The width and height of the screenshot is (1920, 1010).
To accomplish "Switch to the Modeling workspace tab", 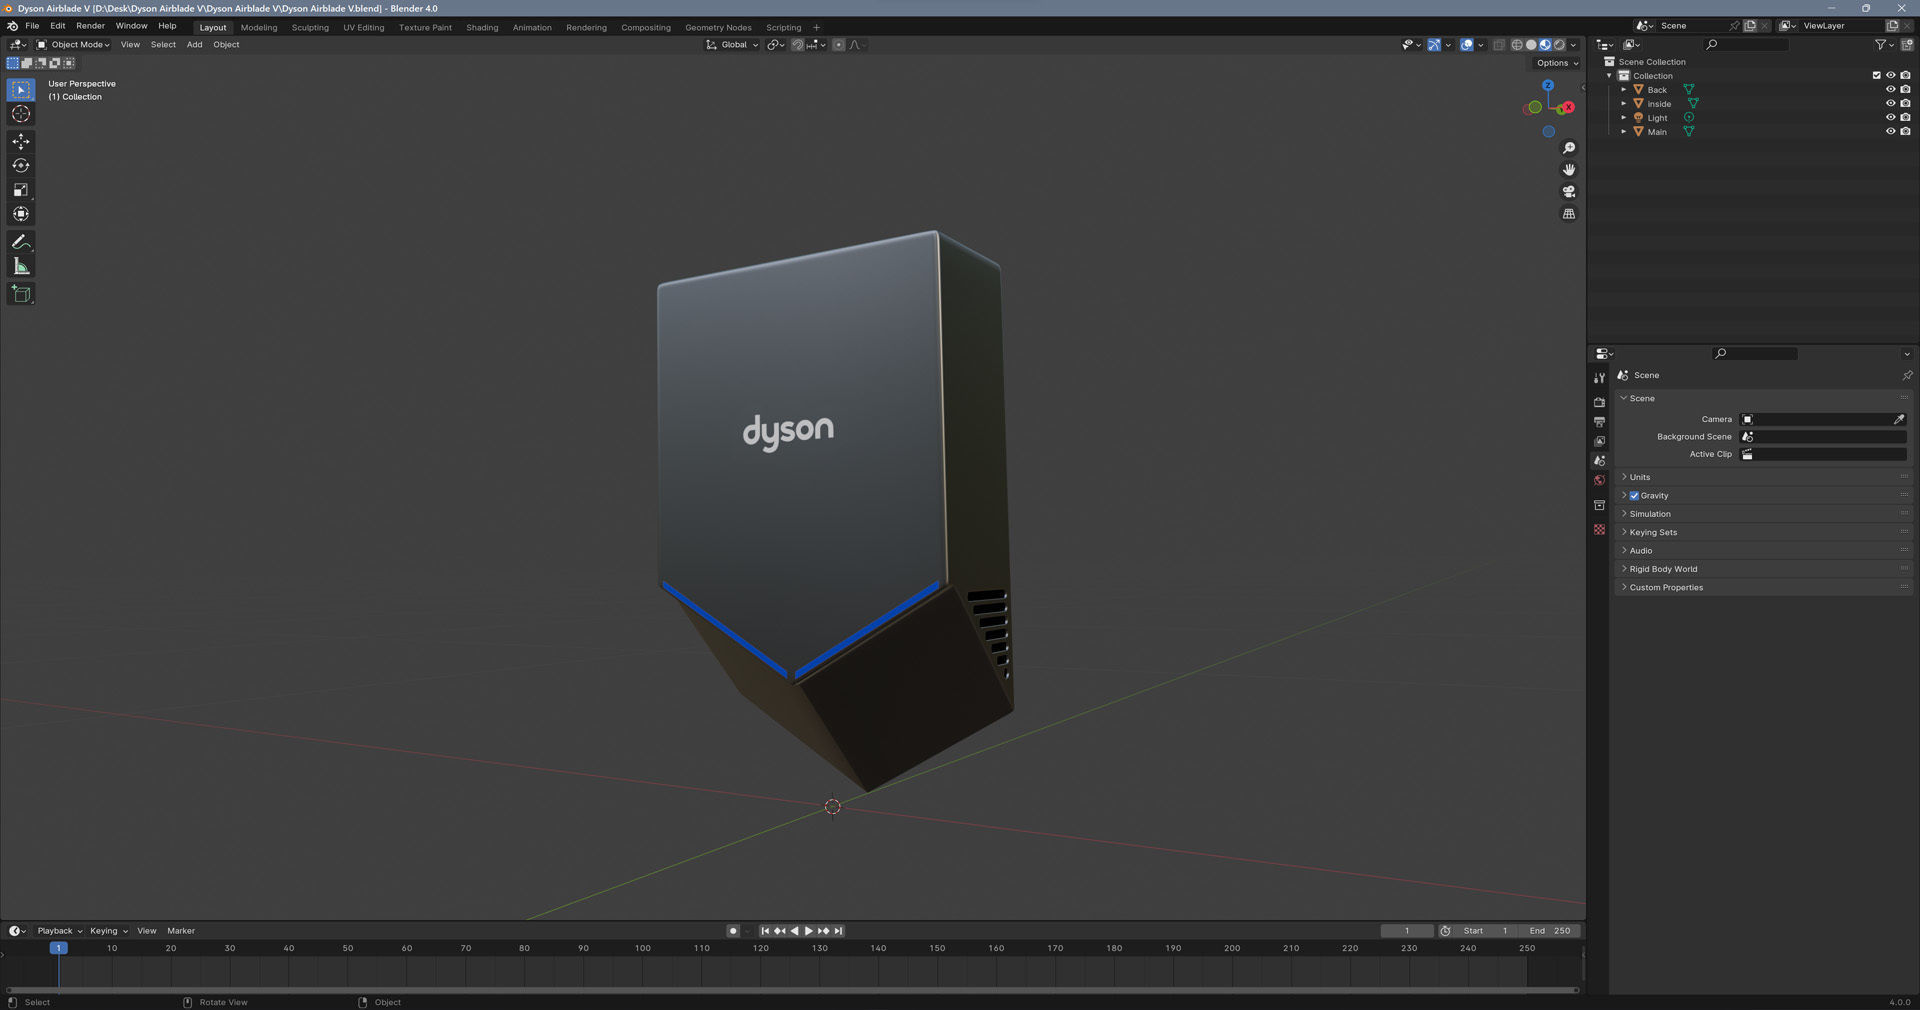I will [x=259, y=28].
